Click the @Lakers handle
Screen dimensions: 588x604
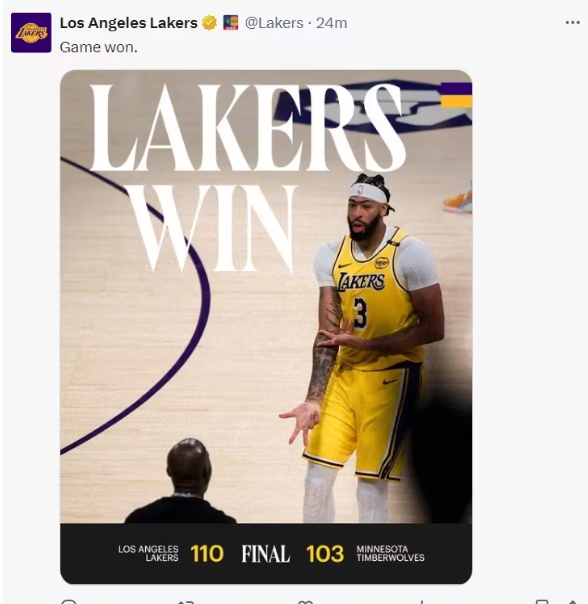click(274, 23)
